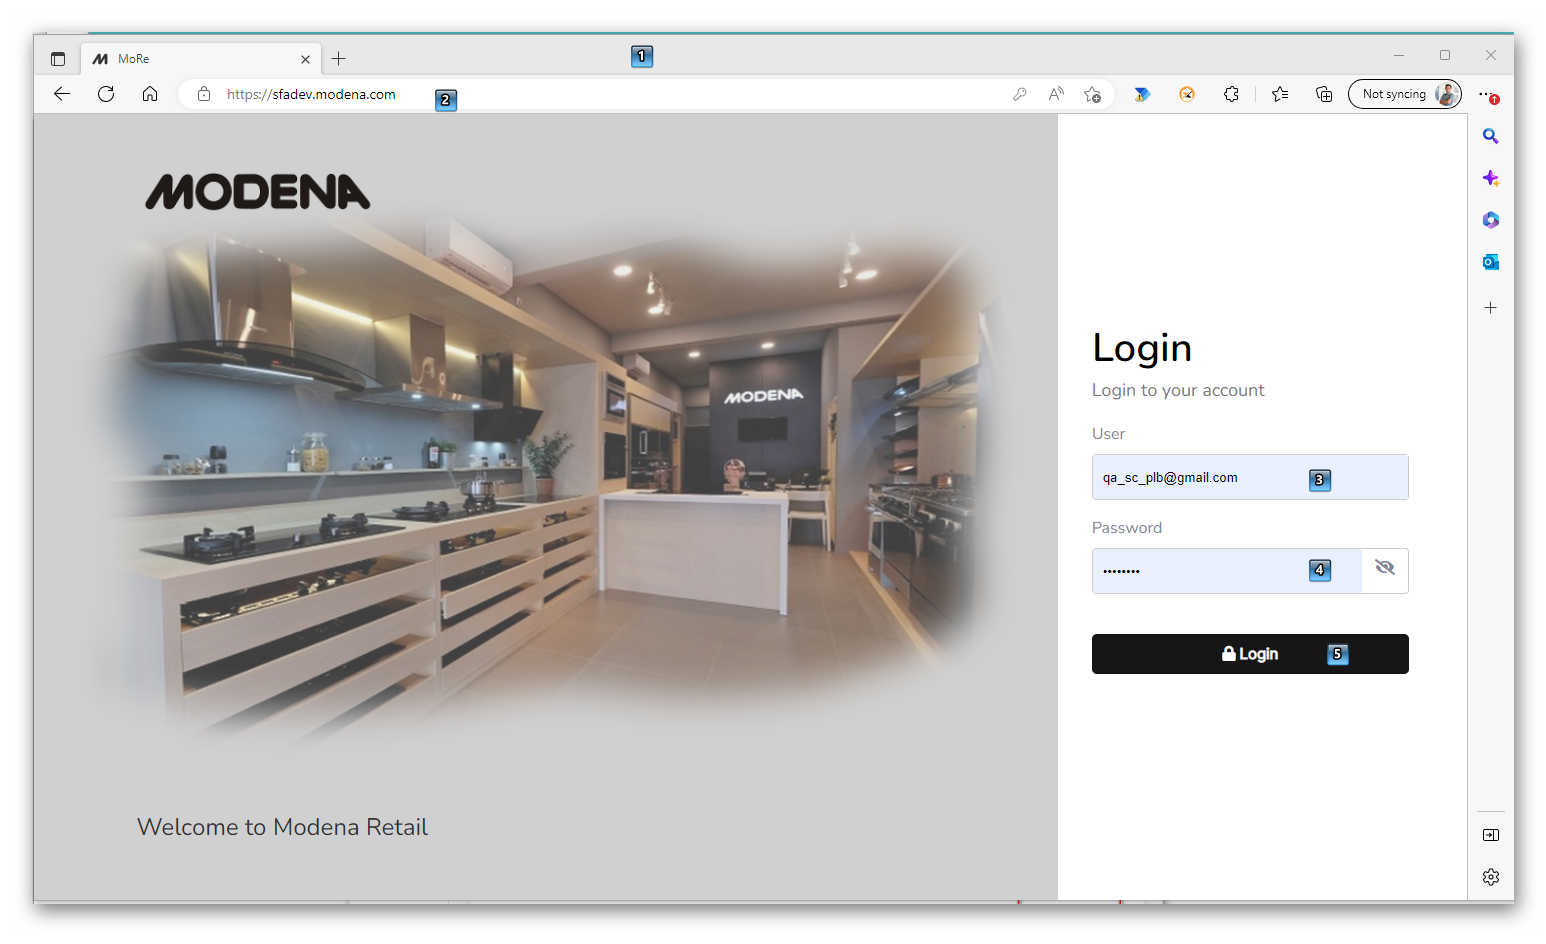Open saved password key icon
1546x944 pixels.
(x=1019, y=94)
